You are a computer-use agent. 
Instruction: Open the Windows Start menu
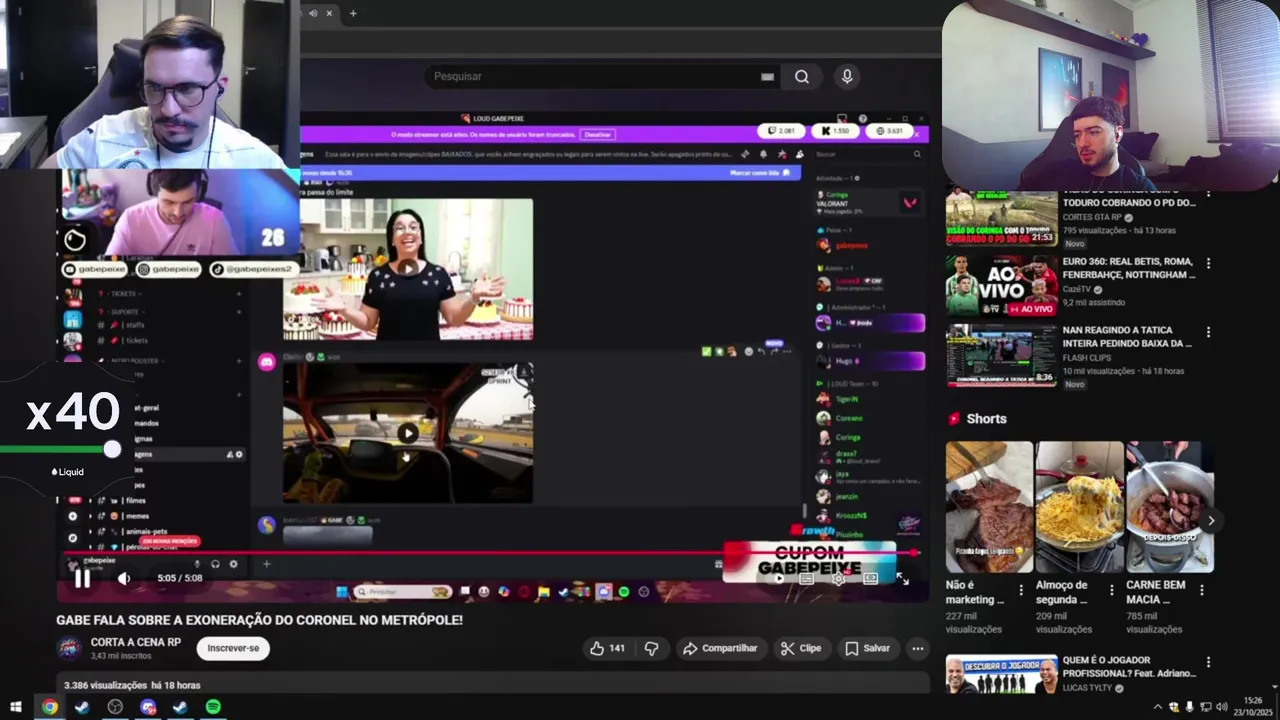(15, 707)
